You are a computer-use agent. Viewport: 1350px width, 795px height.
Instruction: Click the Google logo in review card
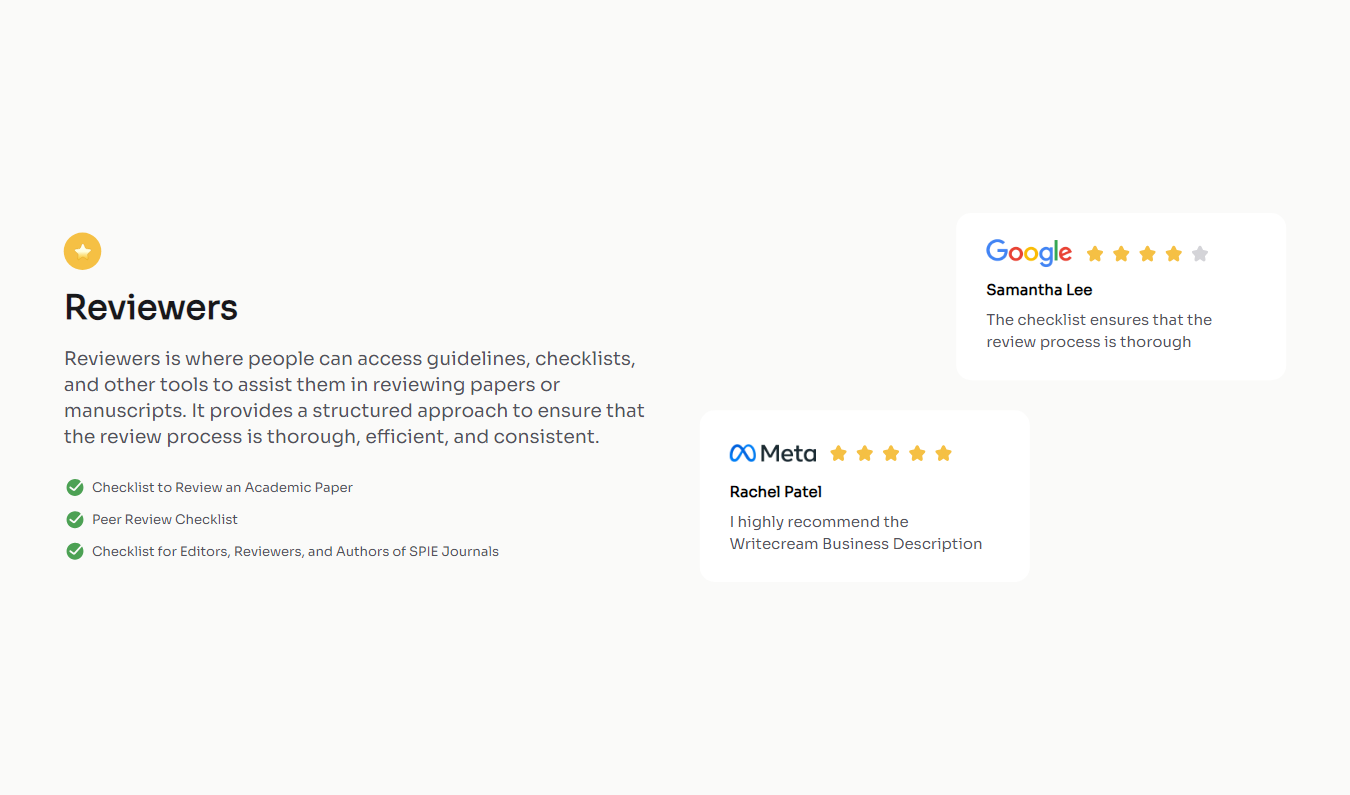coord(1029,253)
